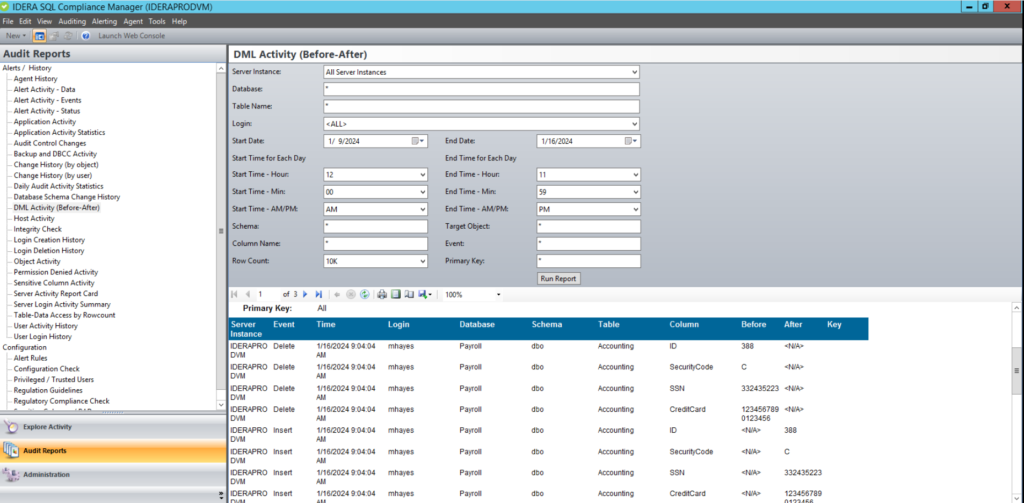The width and height of the screenshot is (1024, 503).
Task: Refresh the report with the green icon
Action: tap(364, 295)
